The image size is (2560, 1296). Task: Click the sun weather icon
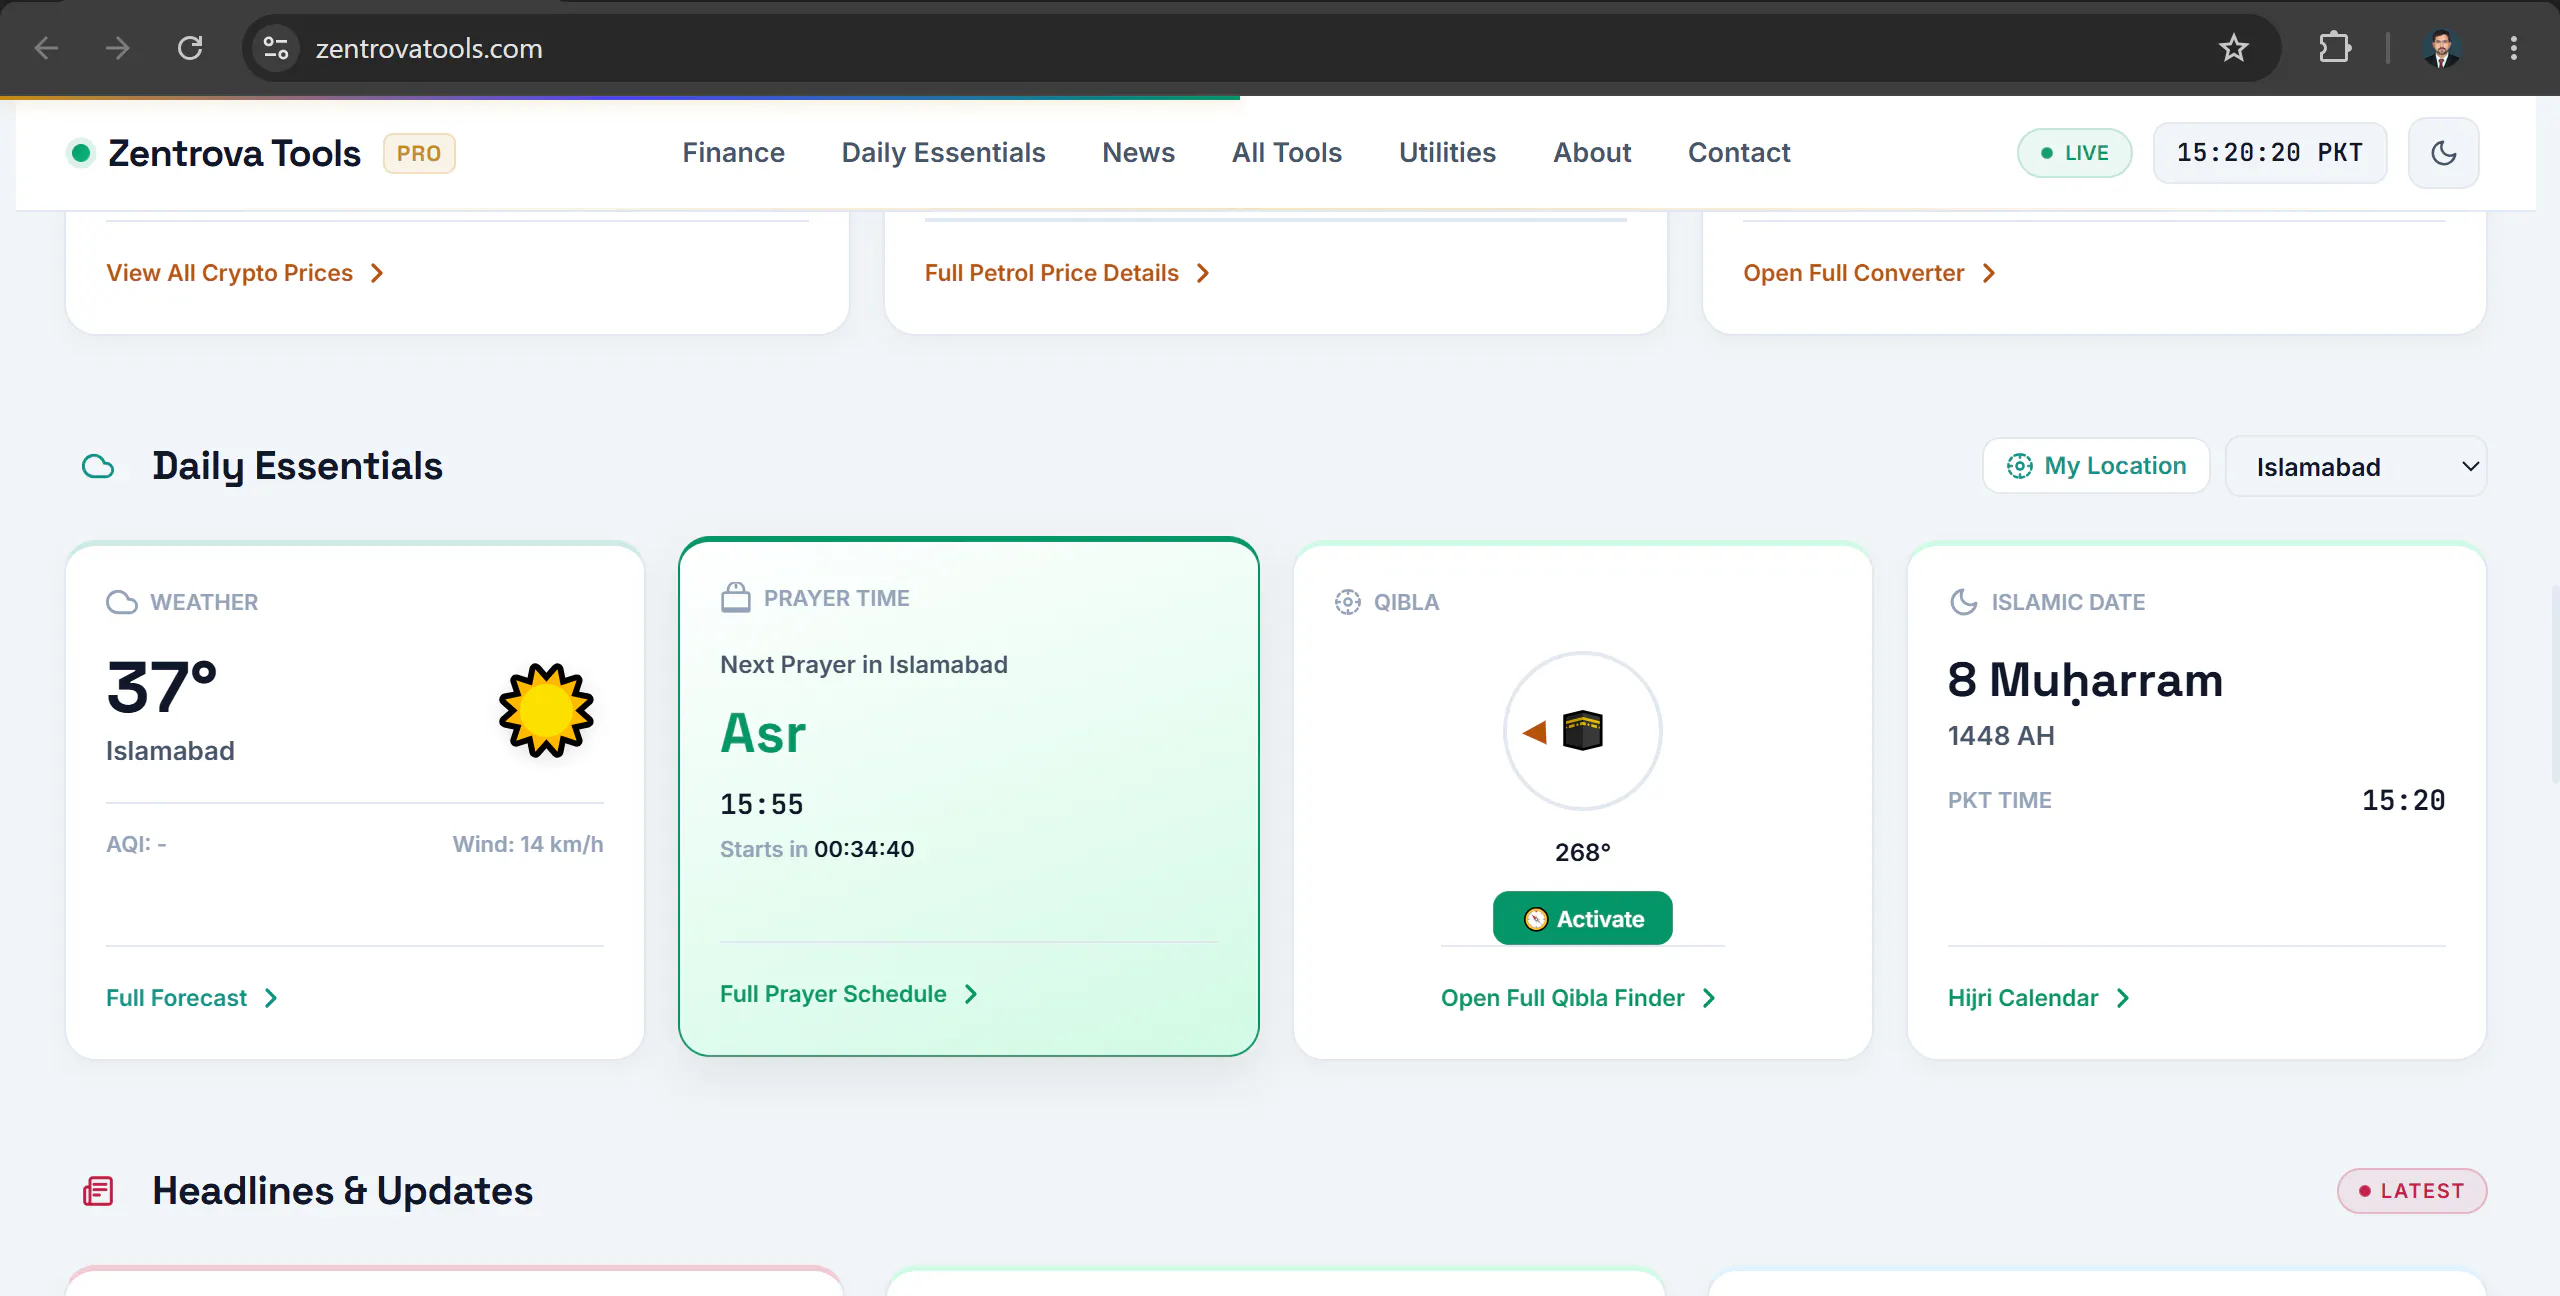[546, 710]
